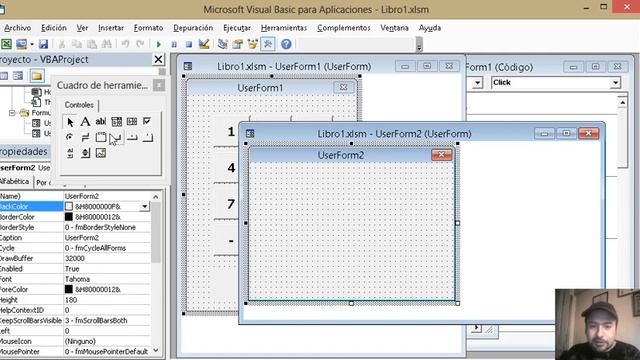Click the button labeled 4 on UserForm1
The height and width of the screenshot is (360, 640).
coord(227,167)
